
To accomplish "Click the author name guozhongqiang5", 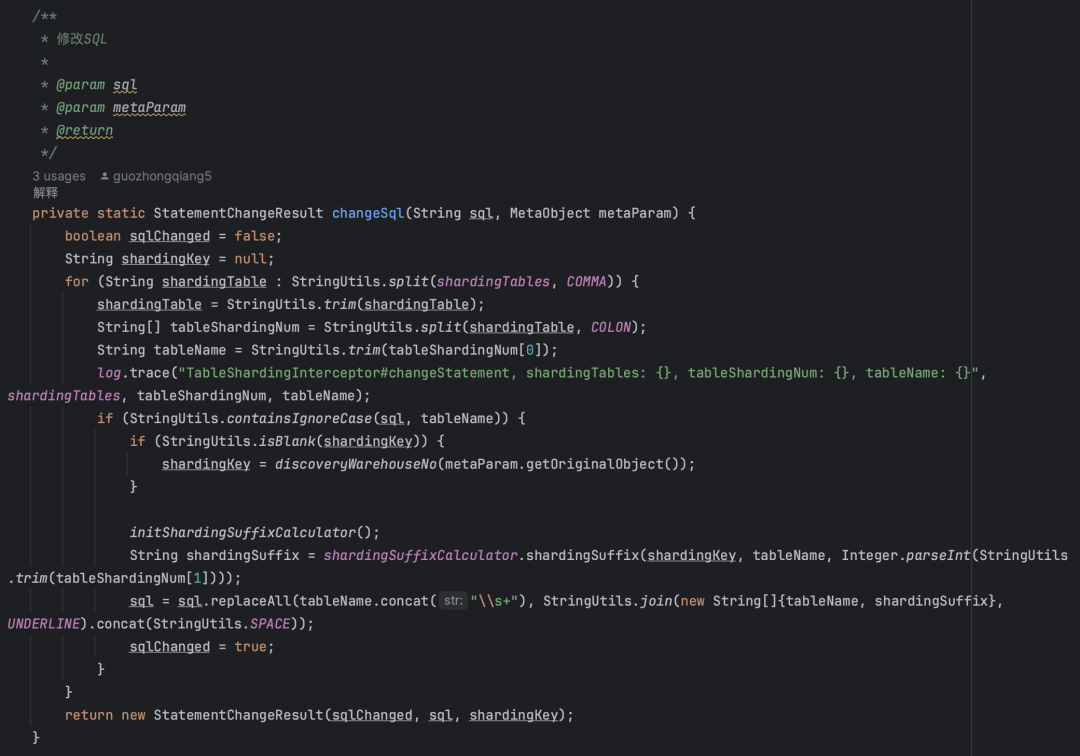I will point(162,176).
